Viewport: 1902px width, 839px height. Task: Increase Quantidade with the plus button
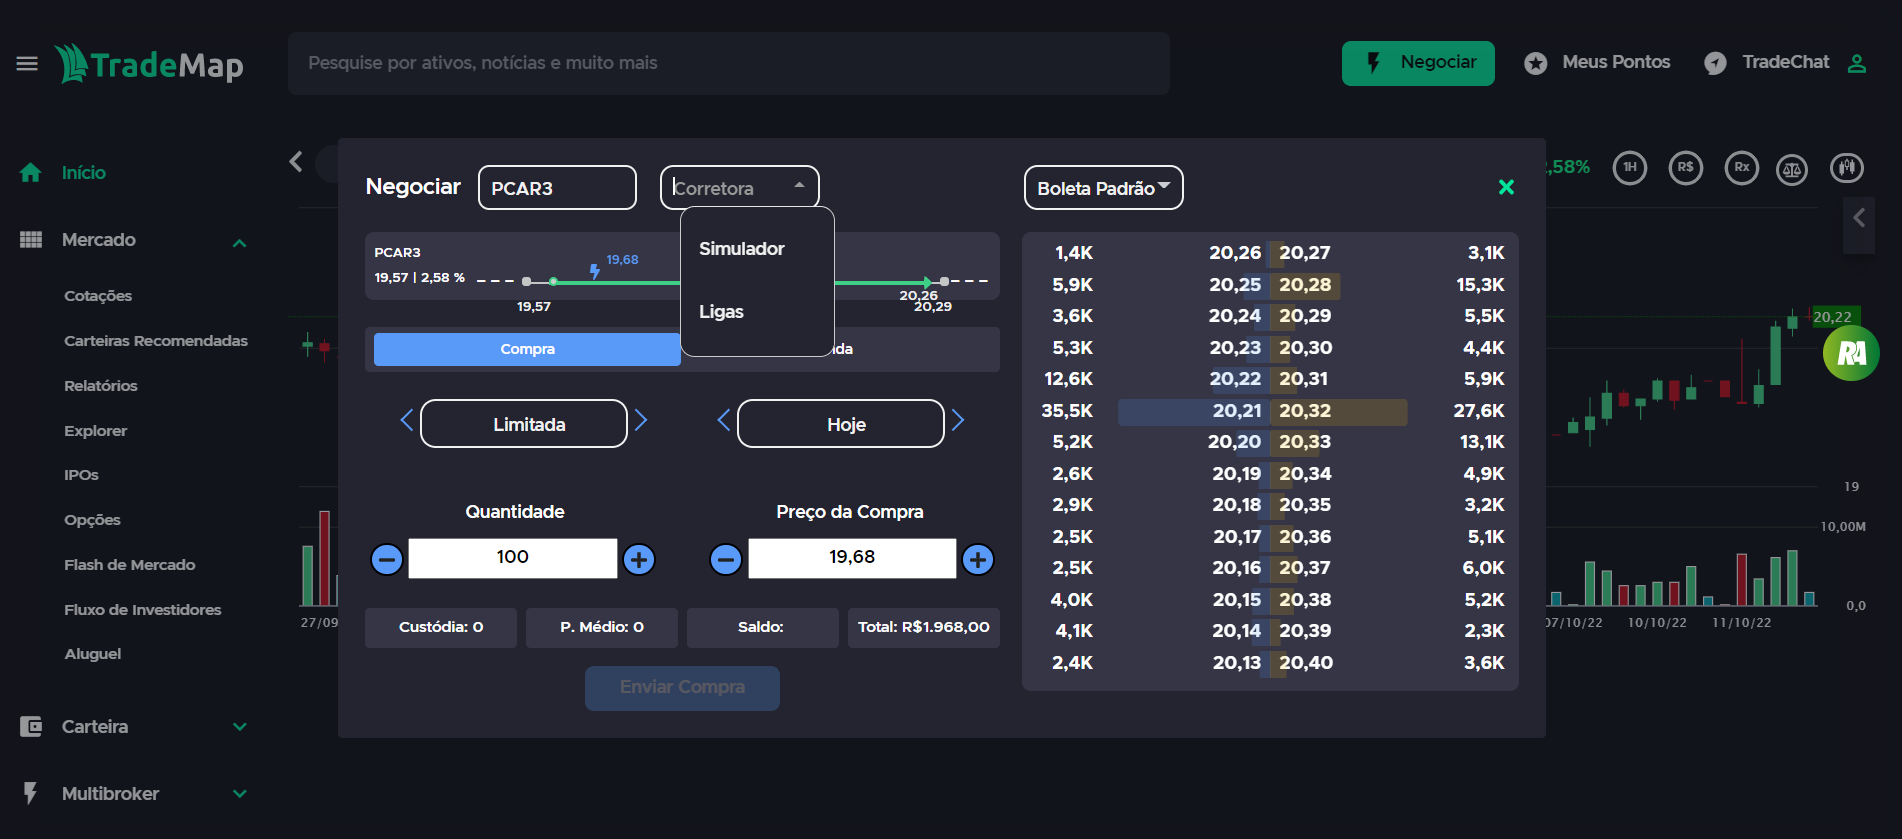(639, 559)
